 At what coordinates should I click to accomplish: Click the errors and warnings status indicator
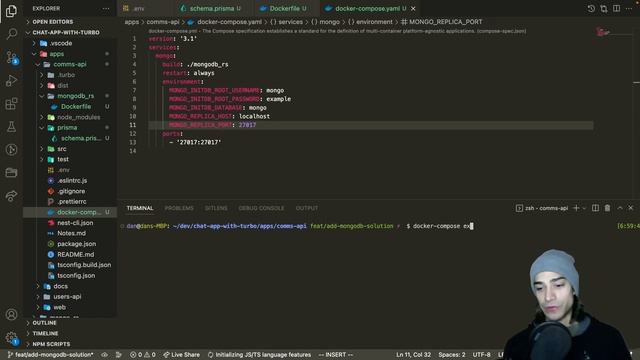(142, 355)
